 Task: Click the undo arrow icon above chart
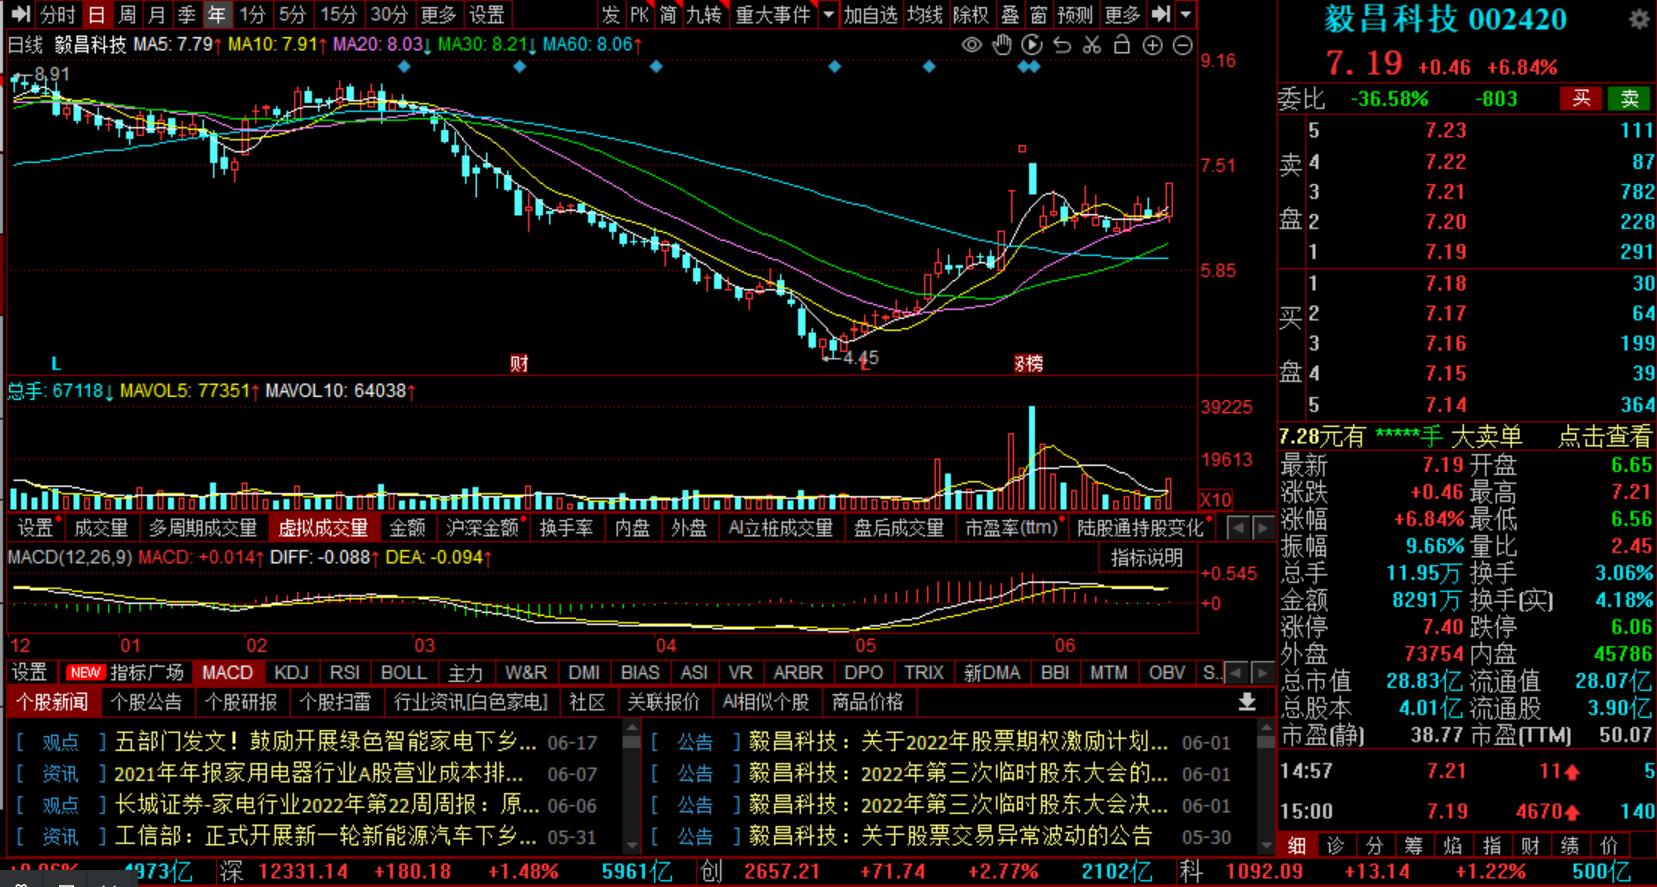coord(1062,45)
